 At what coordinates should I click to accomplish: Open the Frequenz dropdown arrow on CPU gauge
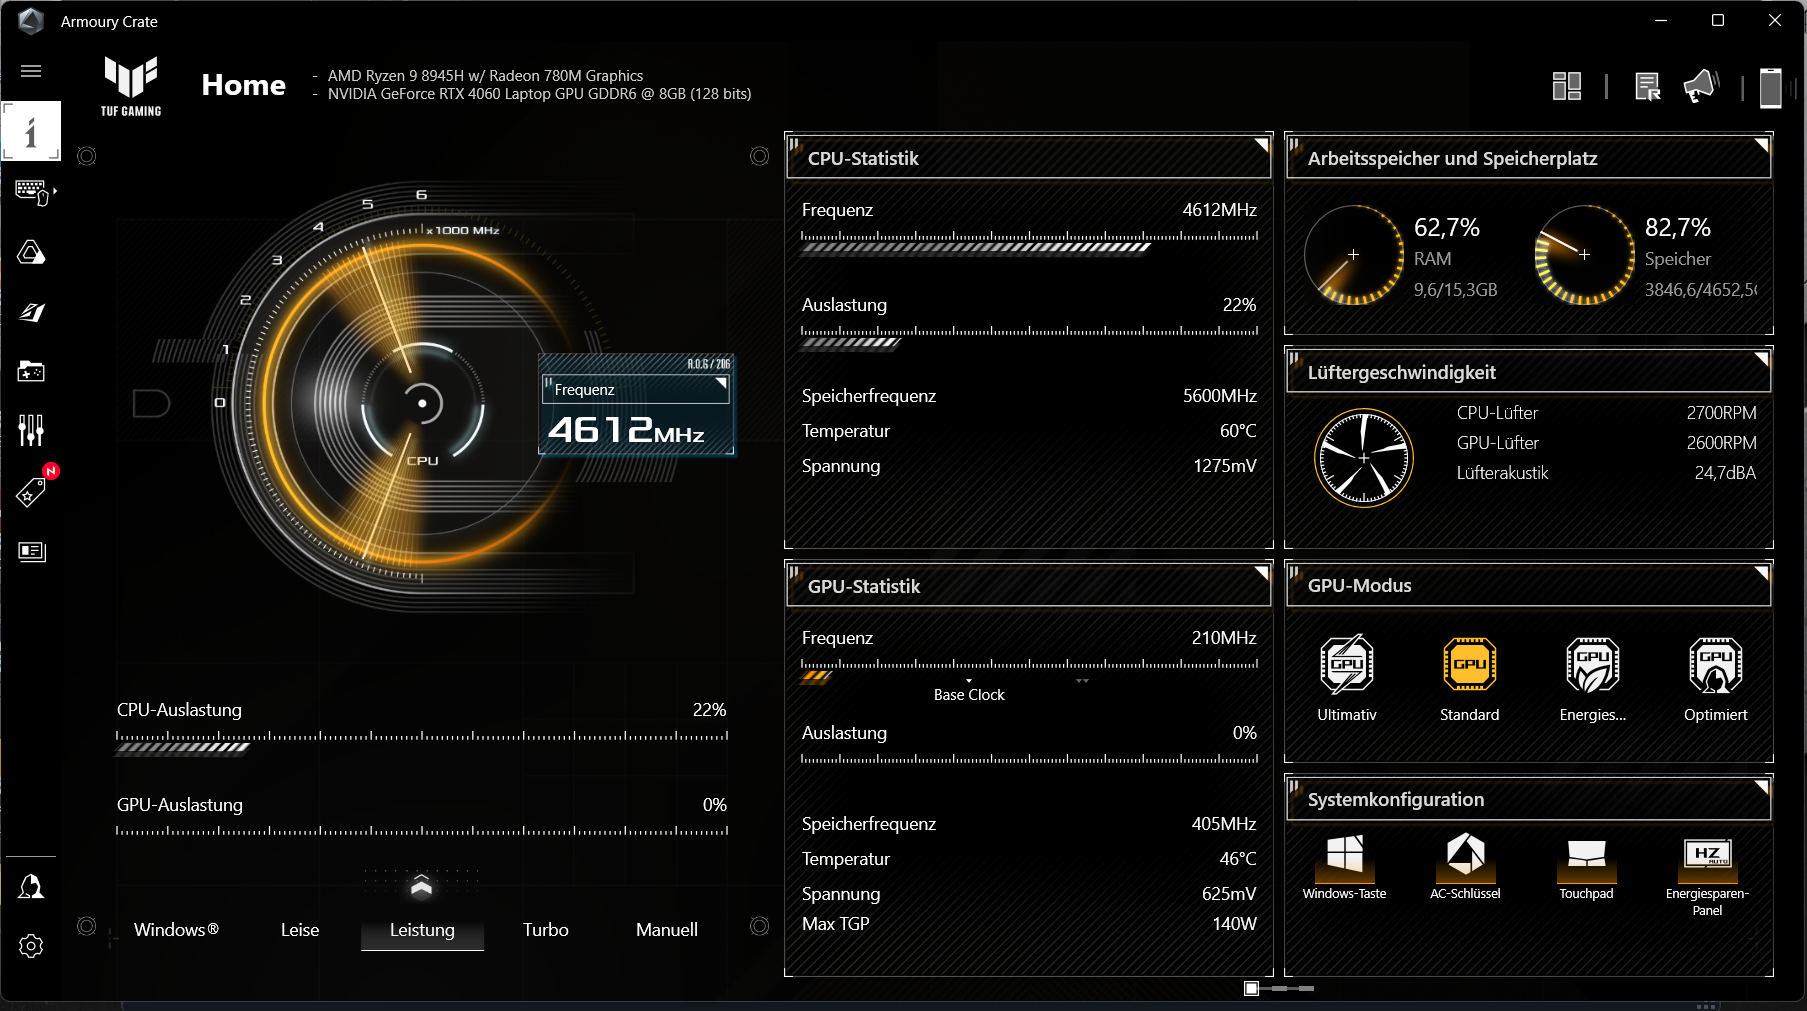pyautogui.click(x=721, y=383)
